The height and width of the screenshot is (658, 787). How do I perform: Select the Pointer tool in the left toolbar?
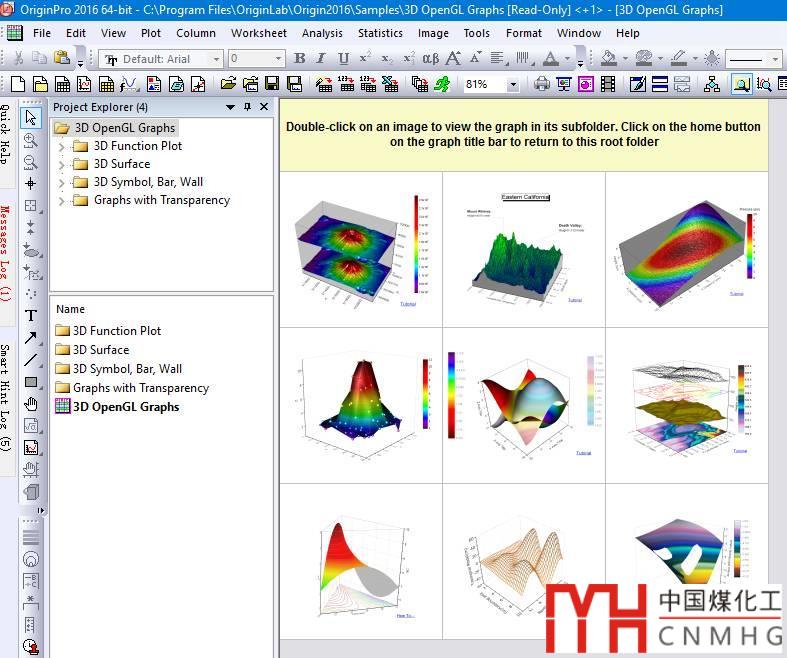pyautogui.click(x=31, y=118)
